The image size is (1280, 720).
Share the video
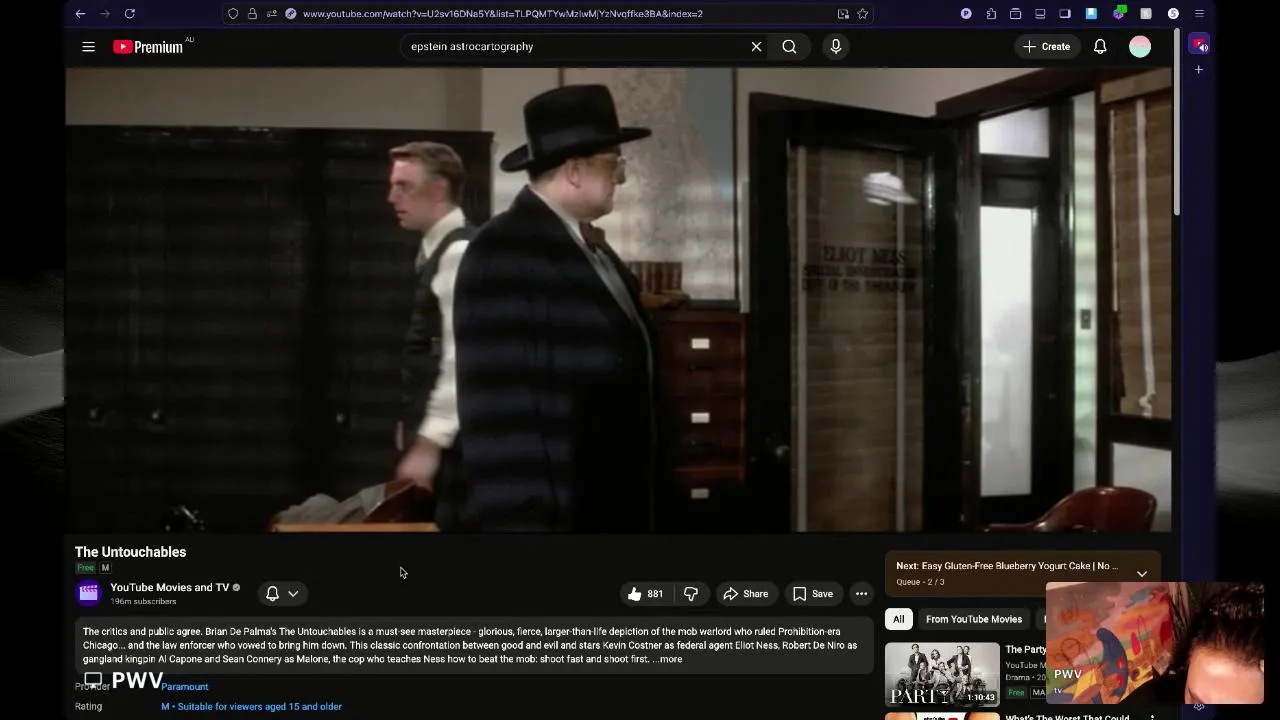746,594
